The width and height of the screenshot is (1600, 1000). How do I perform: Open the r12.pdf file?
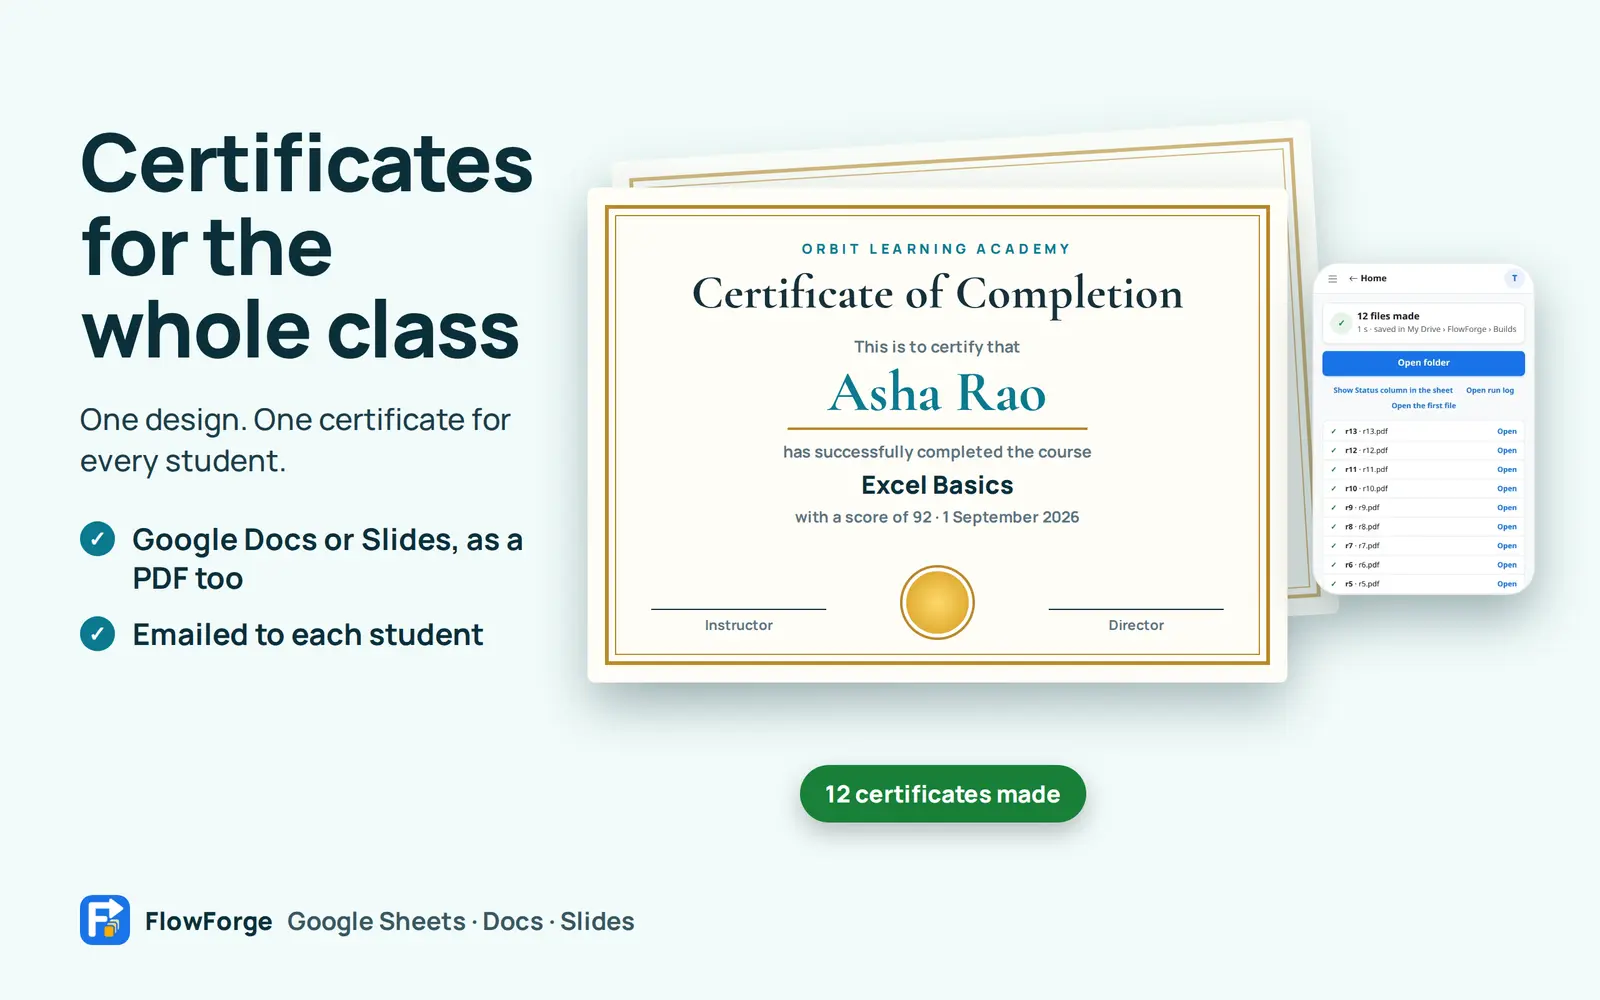coord(1507,451)
